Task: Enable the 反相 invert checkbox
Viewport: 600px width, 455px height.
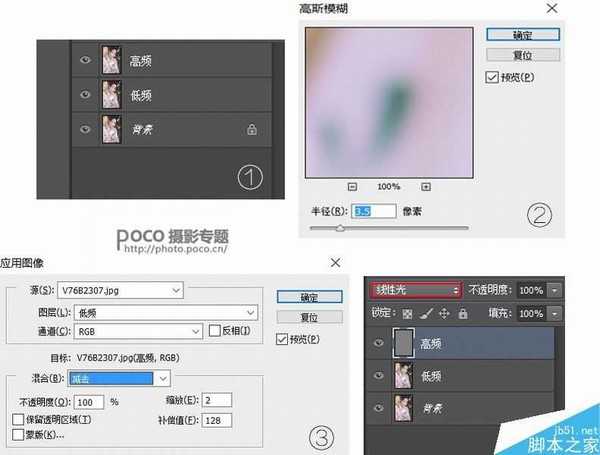Action: (214, 331)
